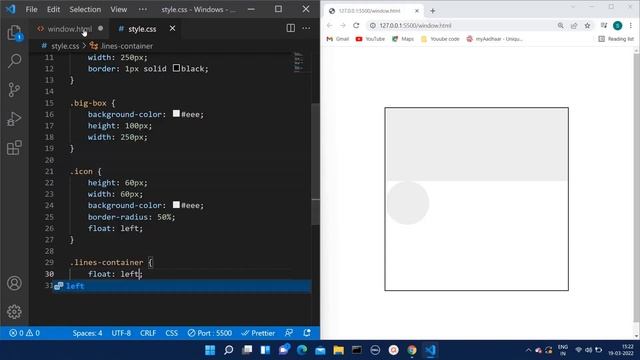Change file encoding UTF-8
The width and height of the screenshot is (640, 360).
pyautogui.click(x=121, y=333)
